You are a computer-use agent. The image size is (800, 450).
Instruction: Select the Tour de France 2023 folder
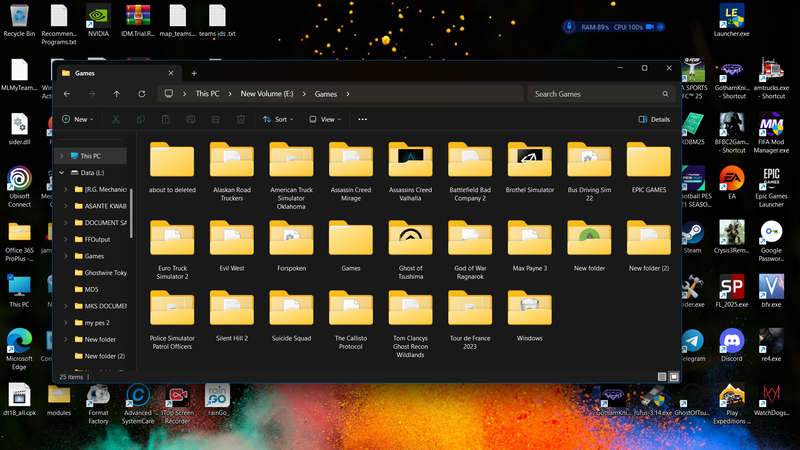click(470, 320)
